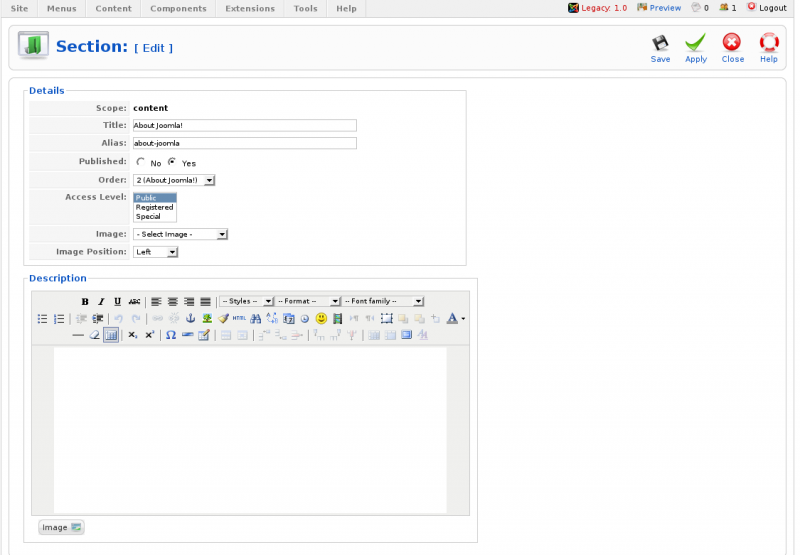Open the emoticon smiley picker

(x=321, y=319)
